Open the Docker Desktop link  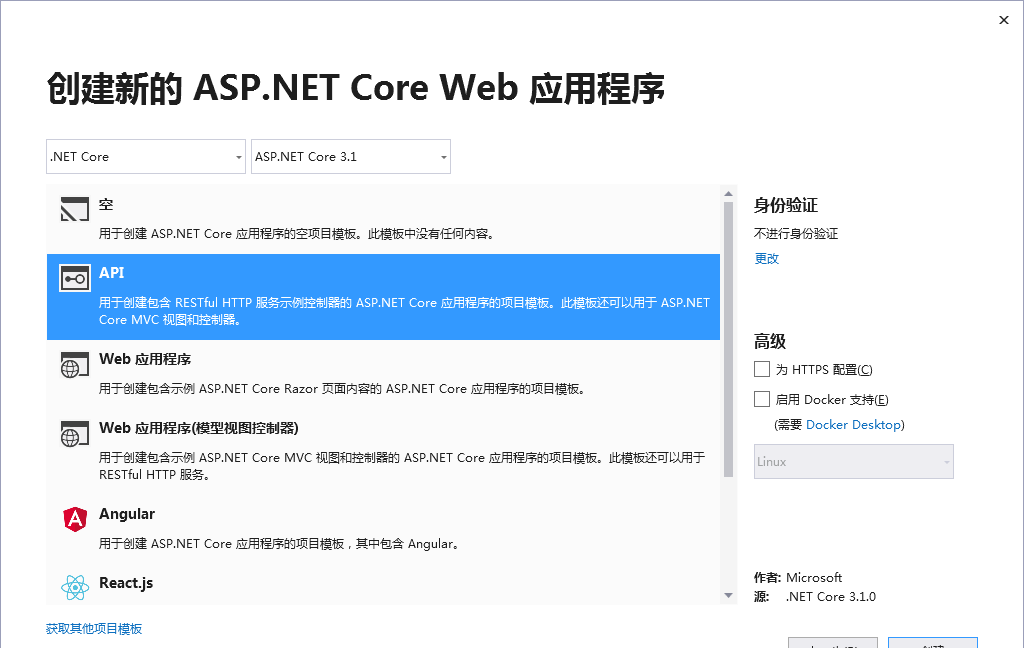click(x=854, y=425)
